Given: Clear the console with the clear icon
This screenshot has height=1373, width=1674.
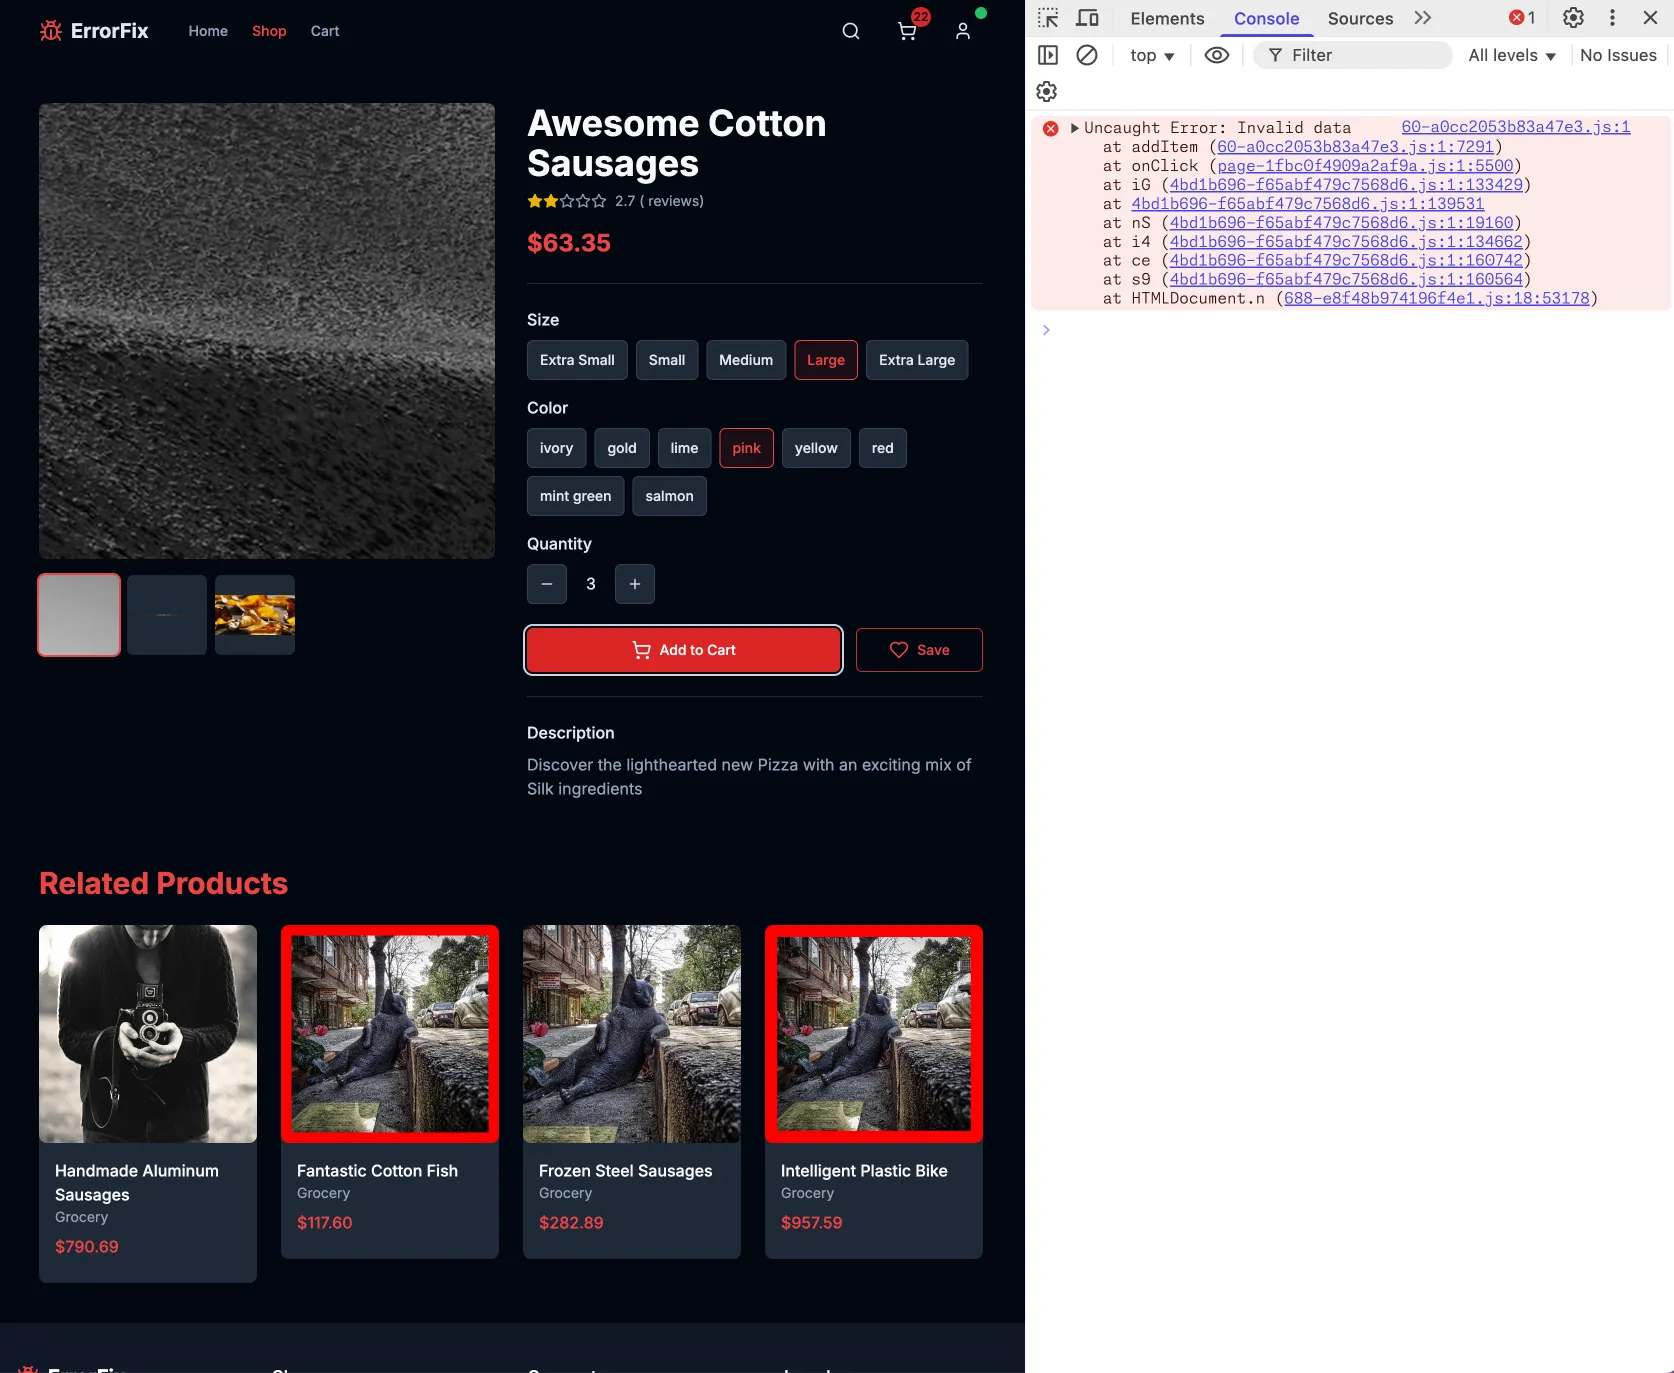Looking at the screenshot, I should click(x=1086, y=55).
